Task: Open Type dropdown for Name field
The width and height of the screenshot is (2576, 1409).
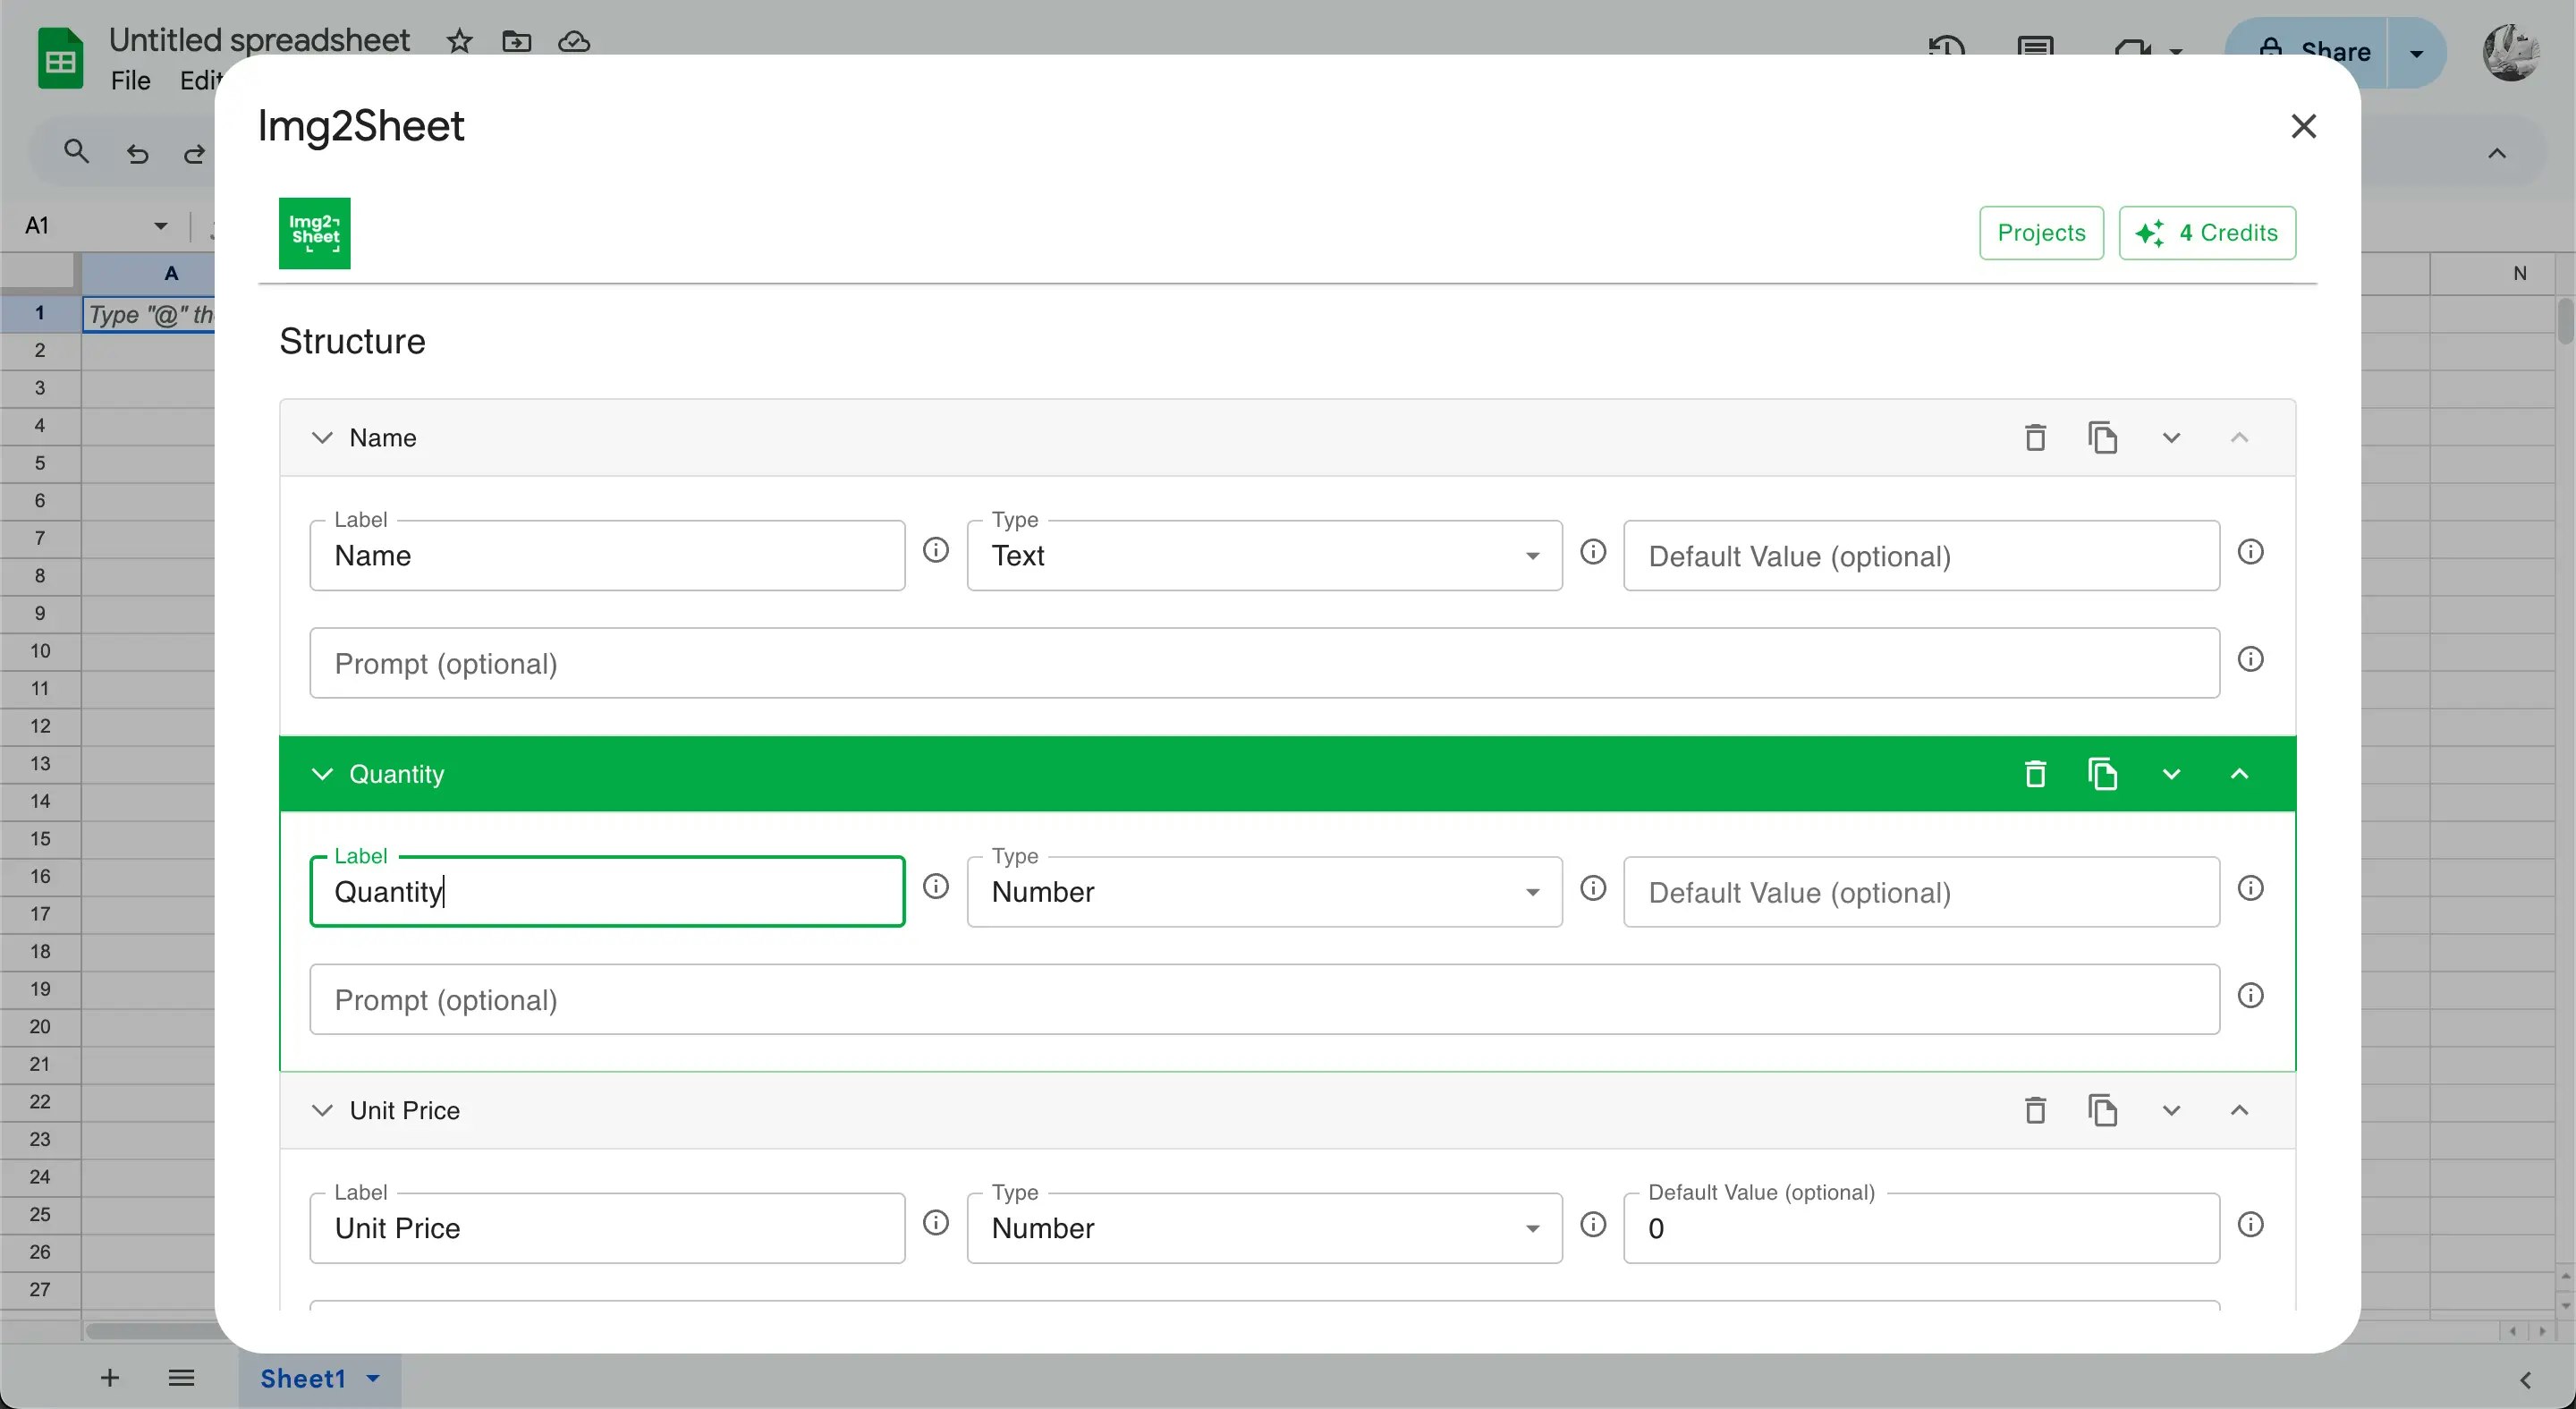Action: click(1264, 556)
